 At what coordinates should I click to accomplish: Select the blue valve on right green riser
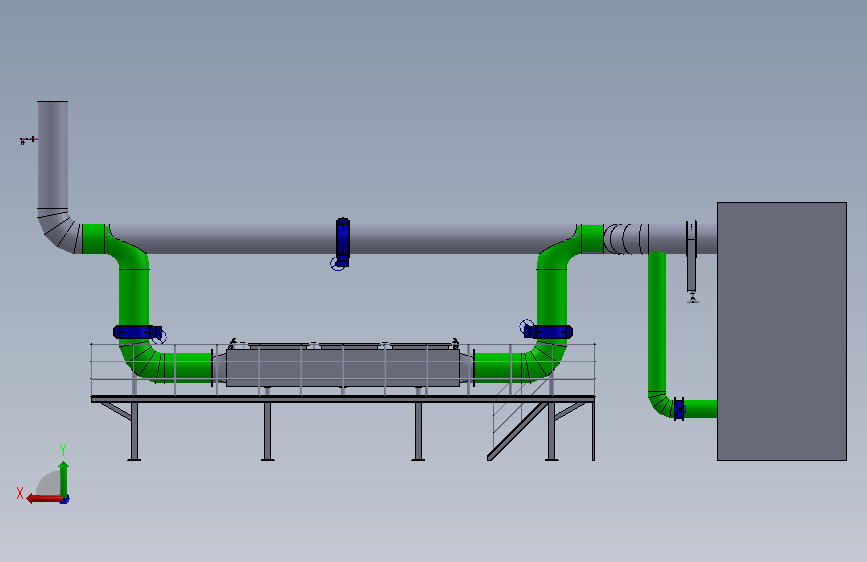click(547, 331)
